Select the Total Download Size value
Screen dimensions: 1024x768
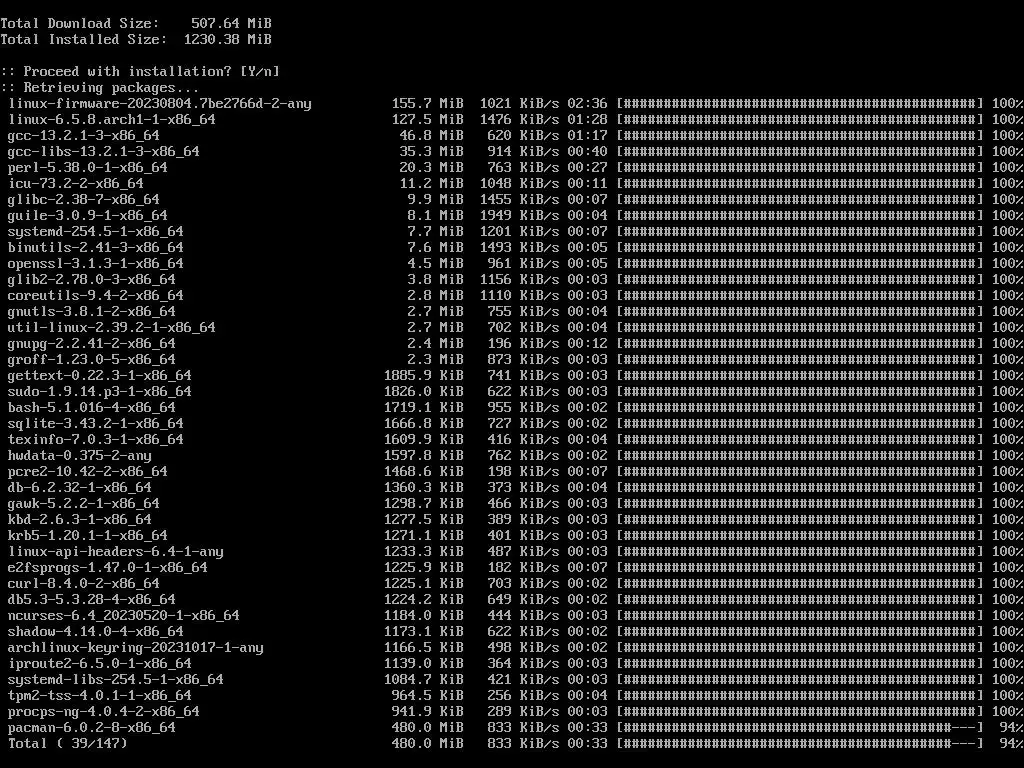click(231, 24)
